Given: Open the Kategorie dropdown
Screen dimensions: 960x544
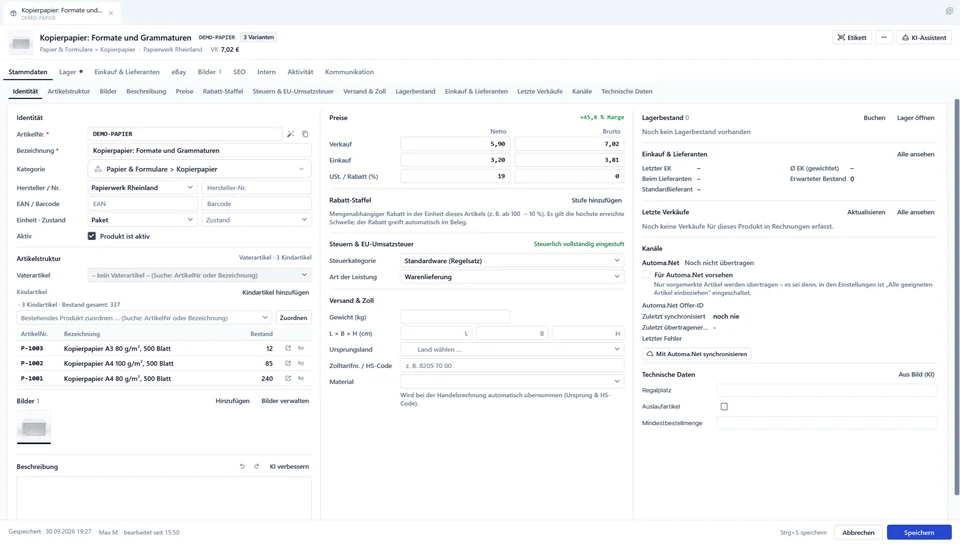Looking at the screenshot, I should [200, 169].
